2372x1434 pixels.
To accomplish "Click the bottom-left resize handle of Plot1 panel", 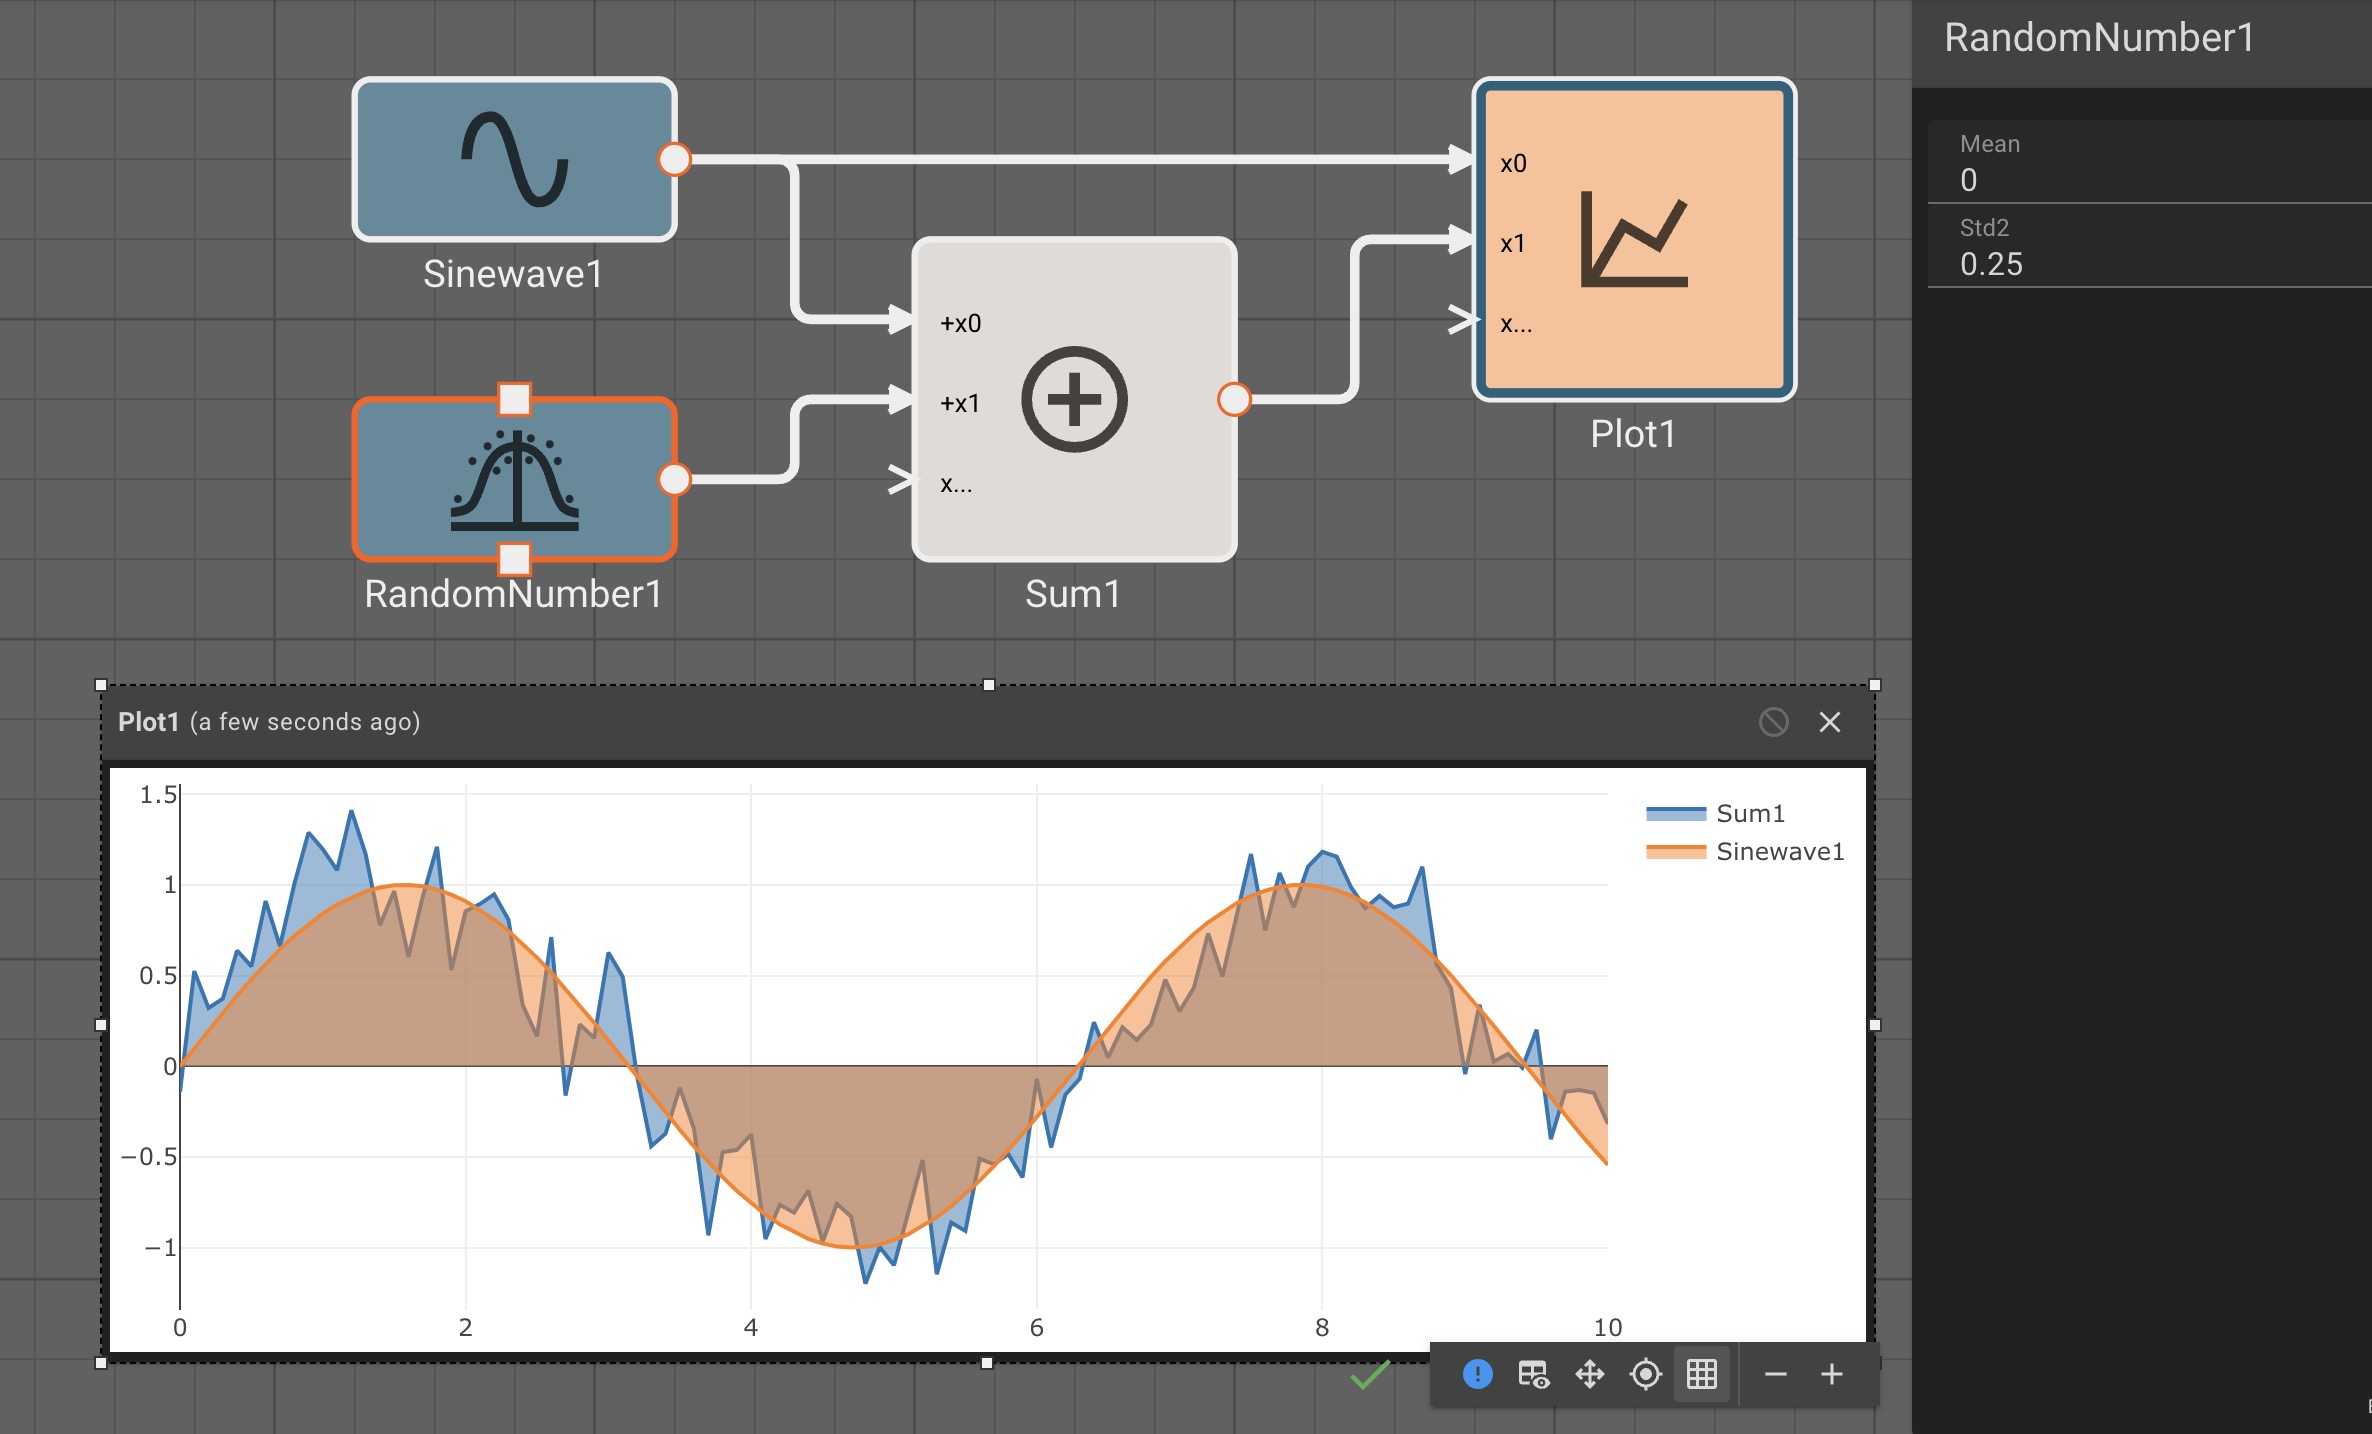I will click(x=100, y=1363).
